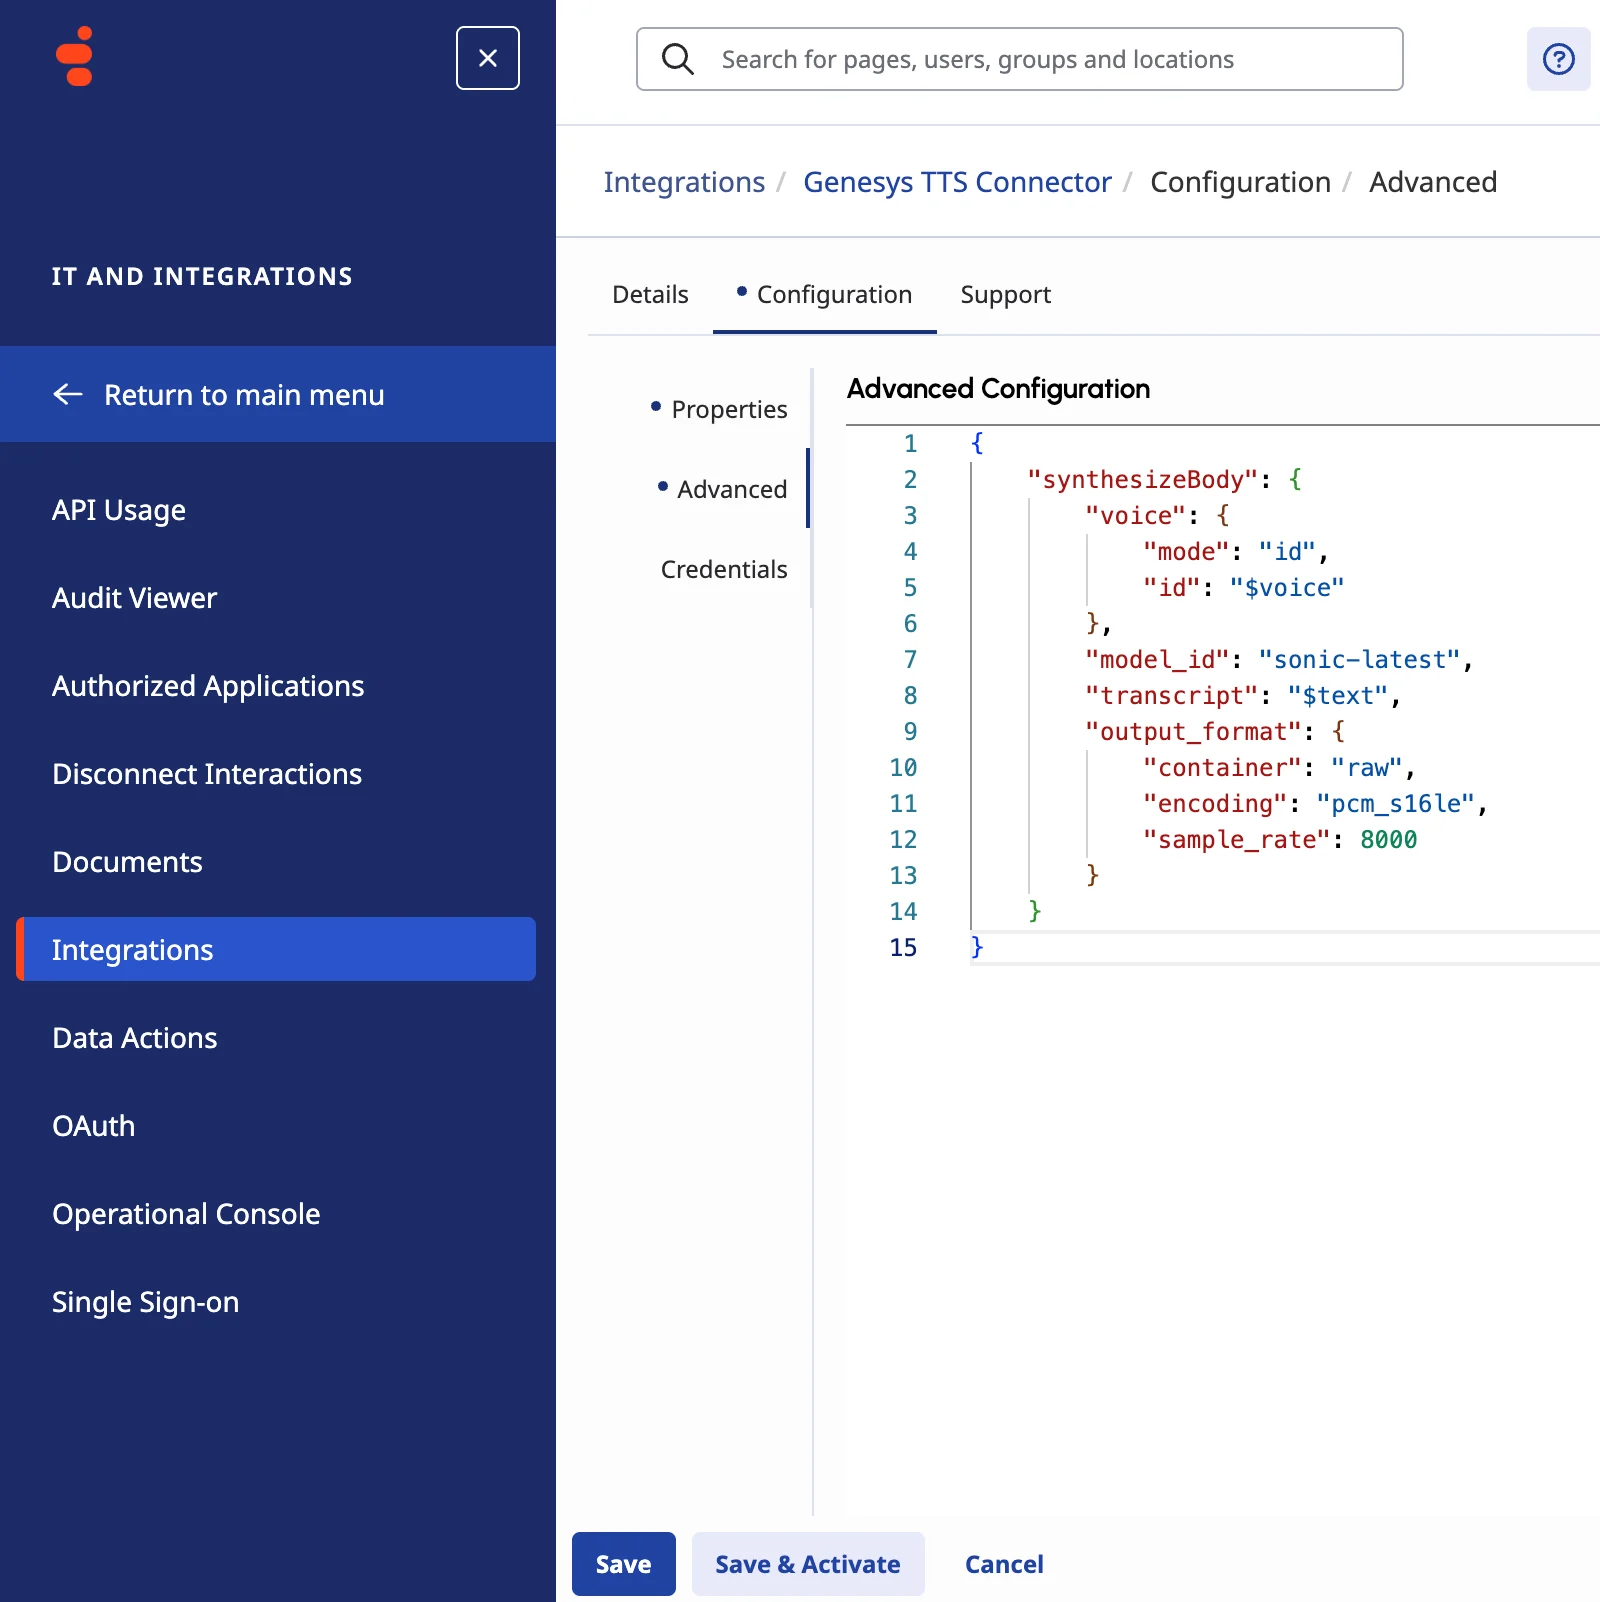1600x1602 pixels.
Task: Select Integrations in sidebar
Action: point(276,949)
